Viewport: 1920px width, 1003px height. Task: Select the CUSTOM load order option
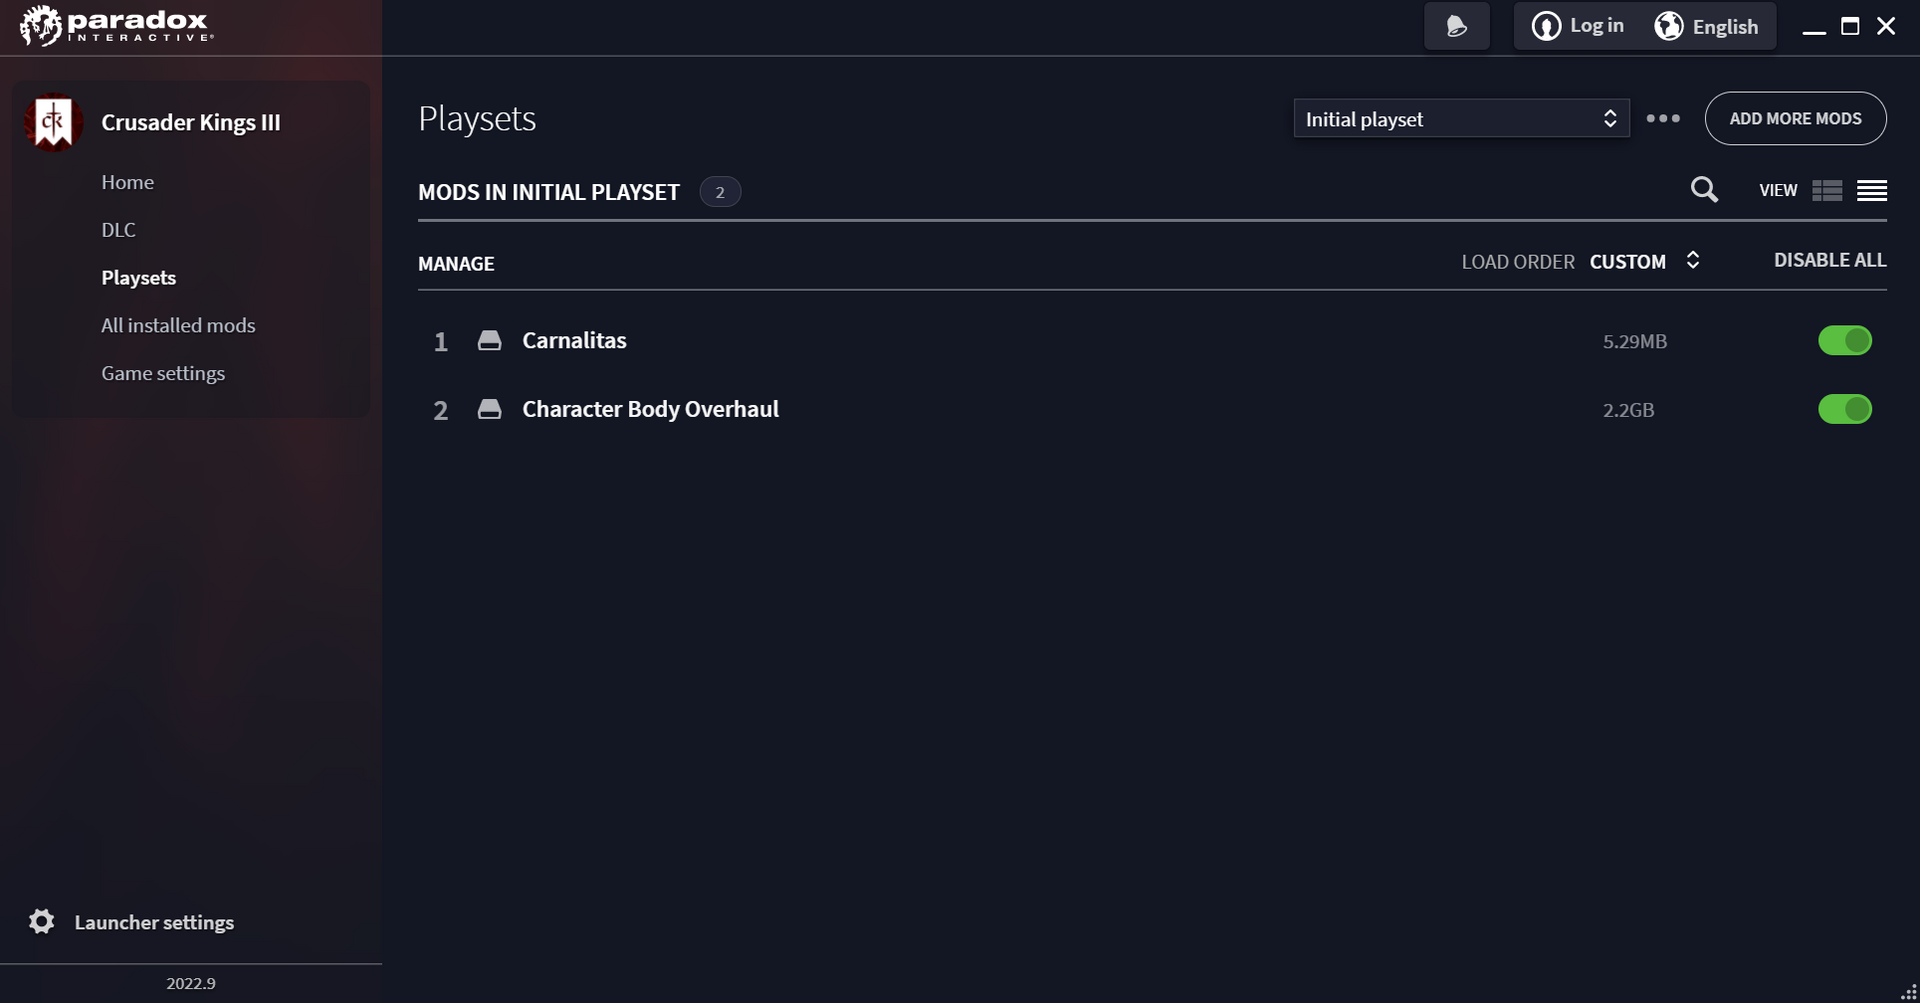pos(1628,262)
